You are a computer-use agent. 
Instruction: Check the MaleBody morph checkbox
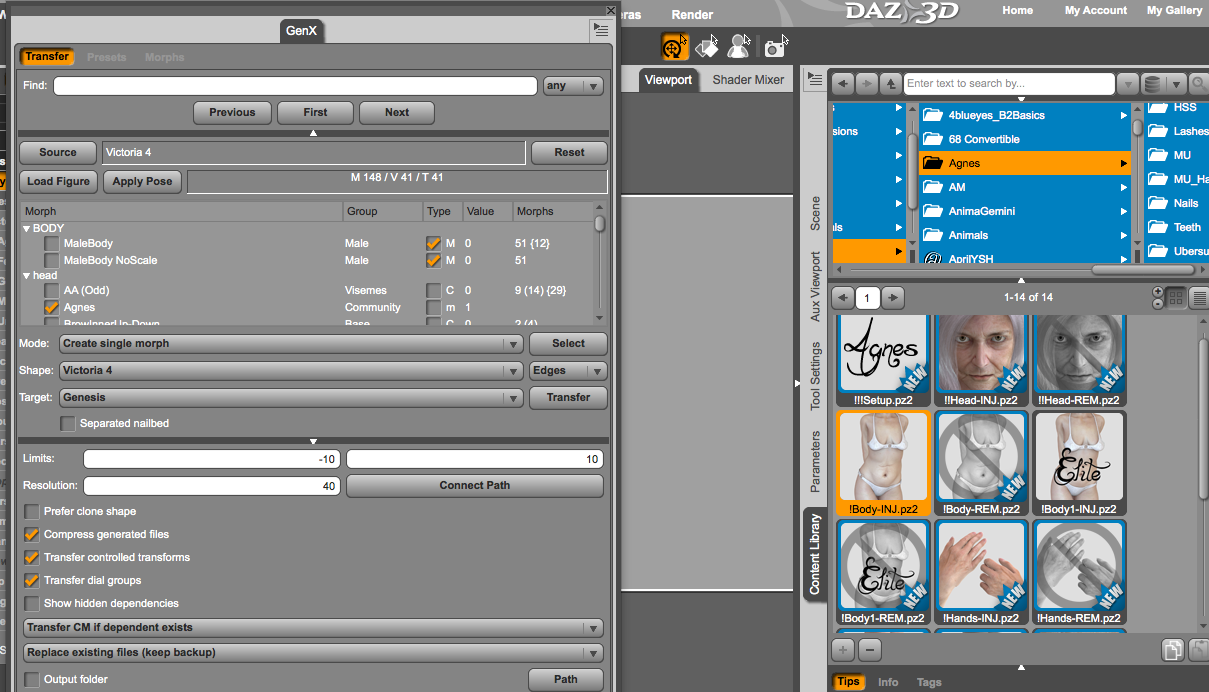pyautogui.click(x=51, y=243)
